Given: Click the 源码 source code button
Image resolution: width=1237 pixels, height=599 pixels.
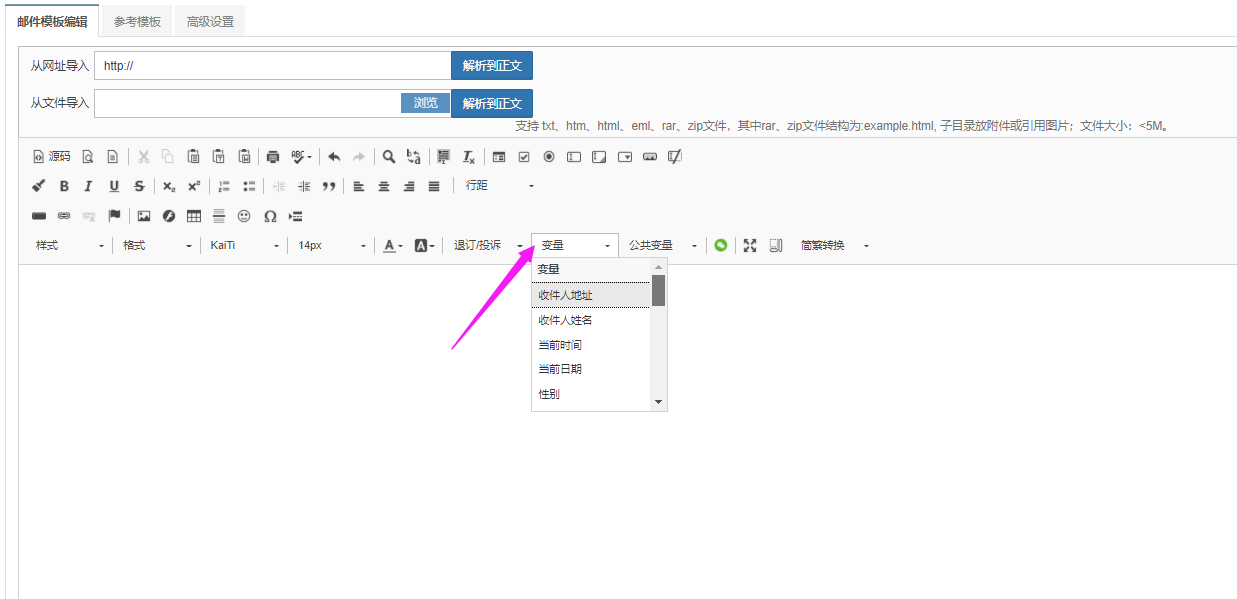Looking at the screenshot, I should point(51,157).
